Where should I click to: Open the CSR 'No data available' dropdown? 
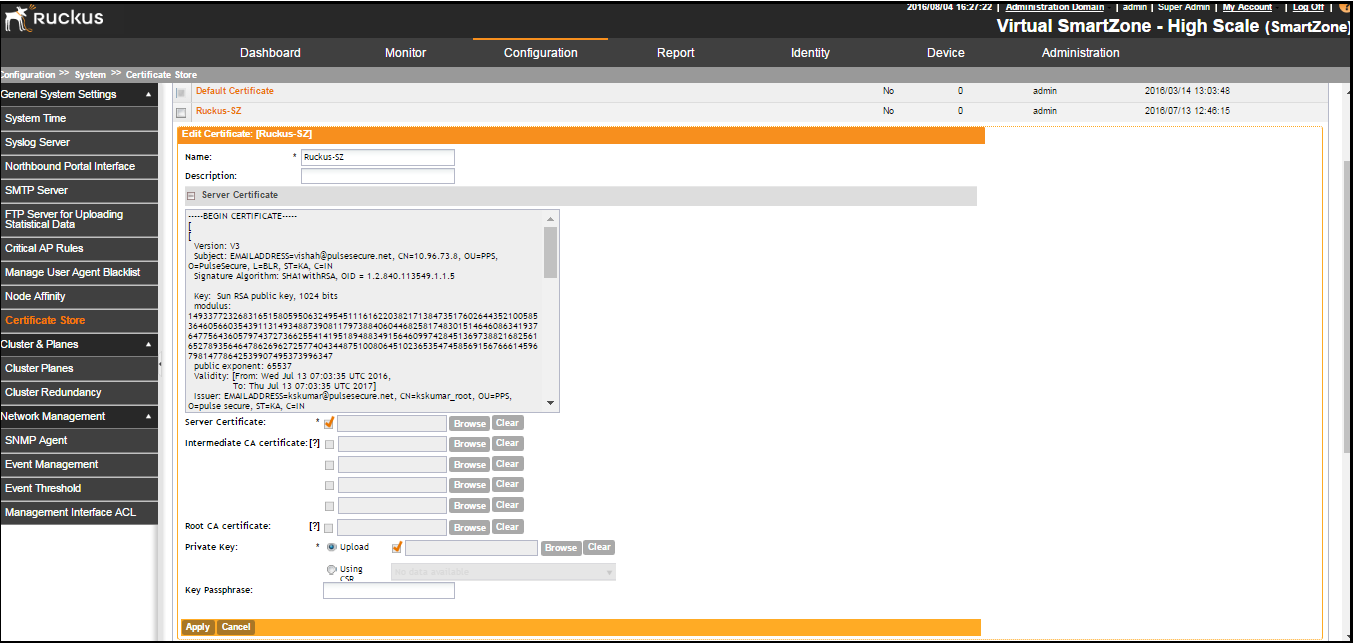504,572
